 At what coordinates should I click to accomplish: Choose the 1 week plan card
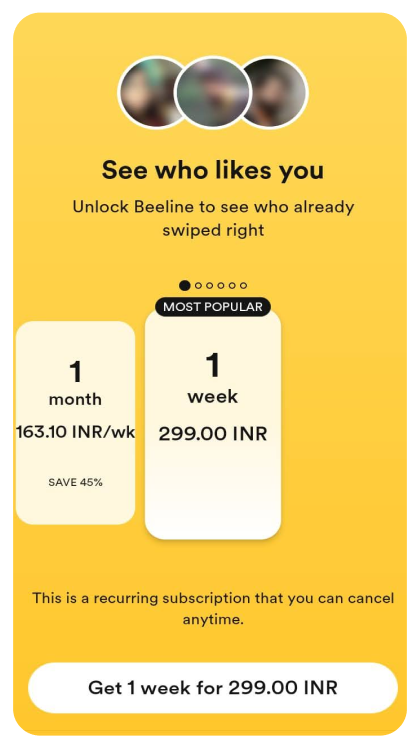[x=213, y=424]
